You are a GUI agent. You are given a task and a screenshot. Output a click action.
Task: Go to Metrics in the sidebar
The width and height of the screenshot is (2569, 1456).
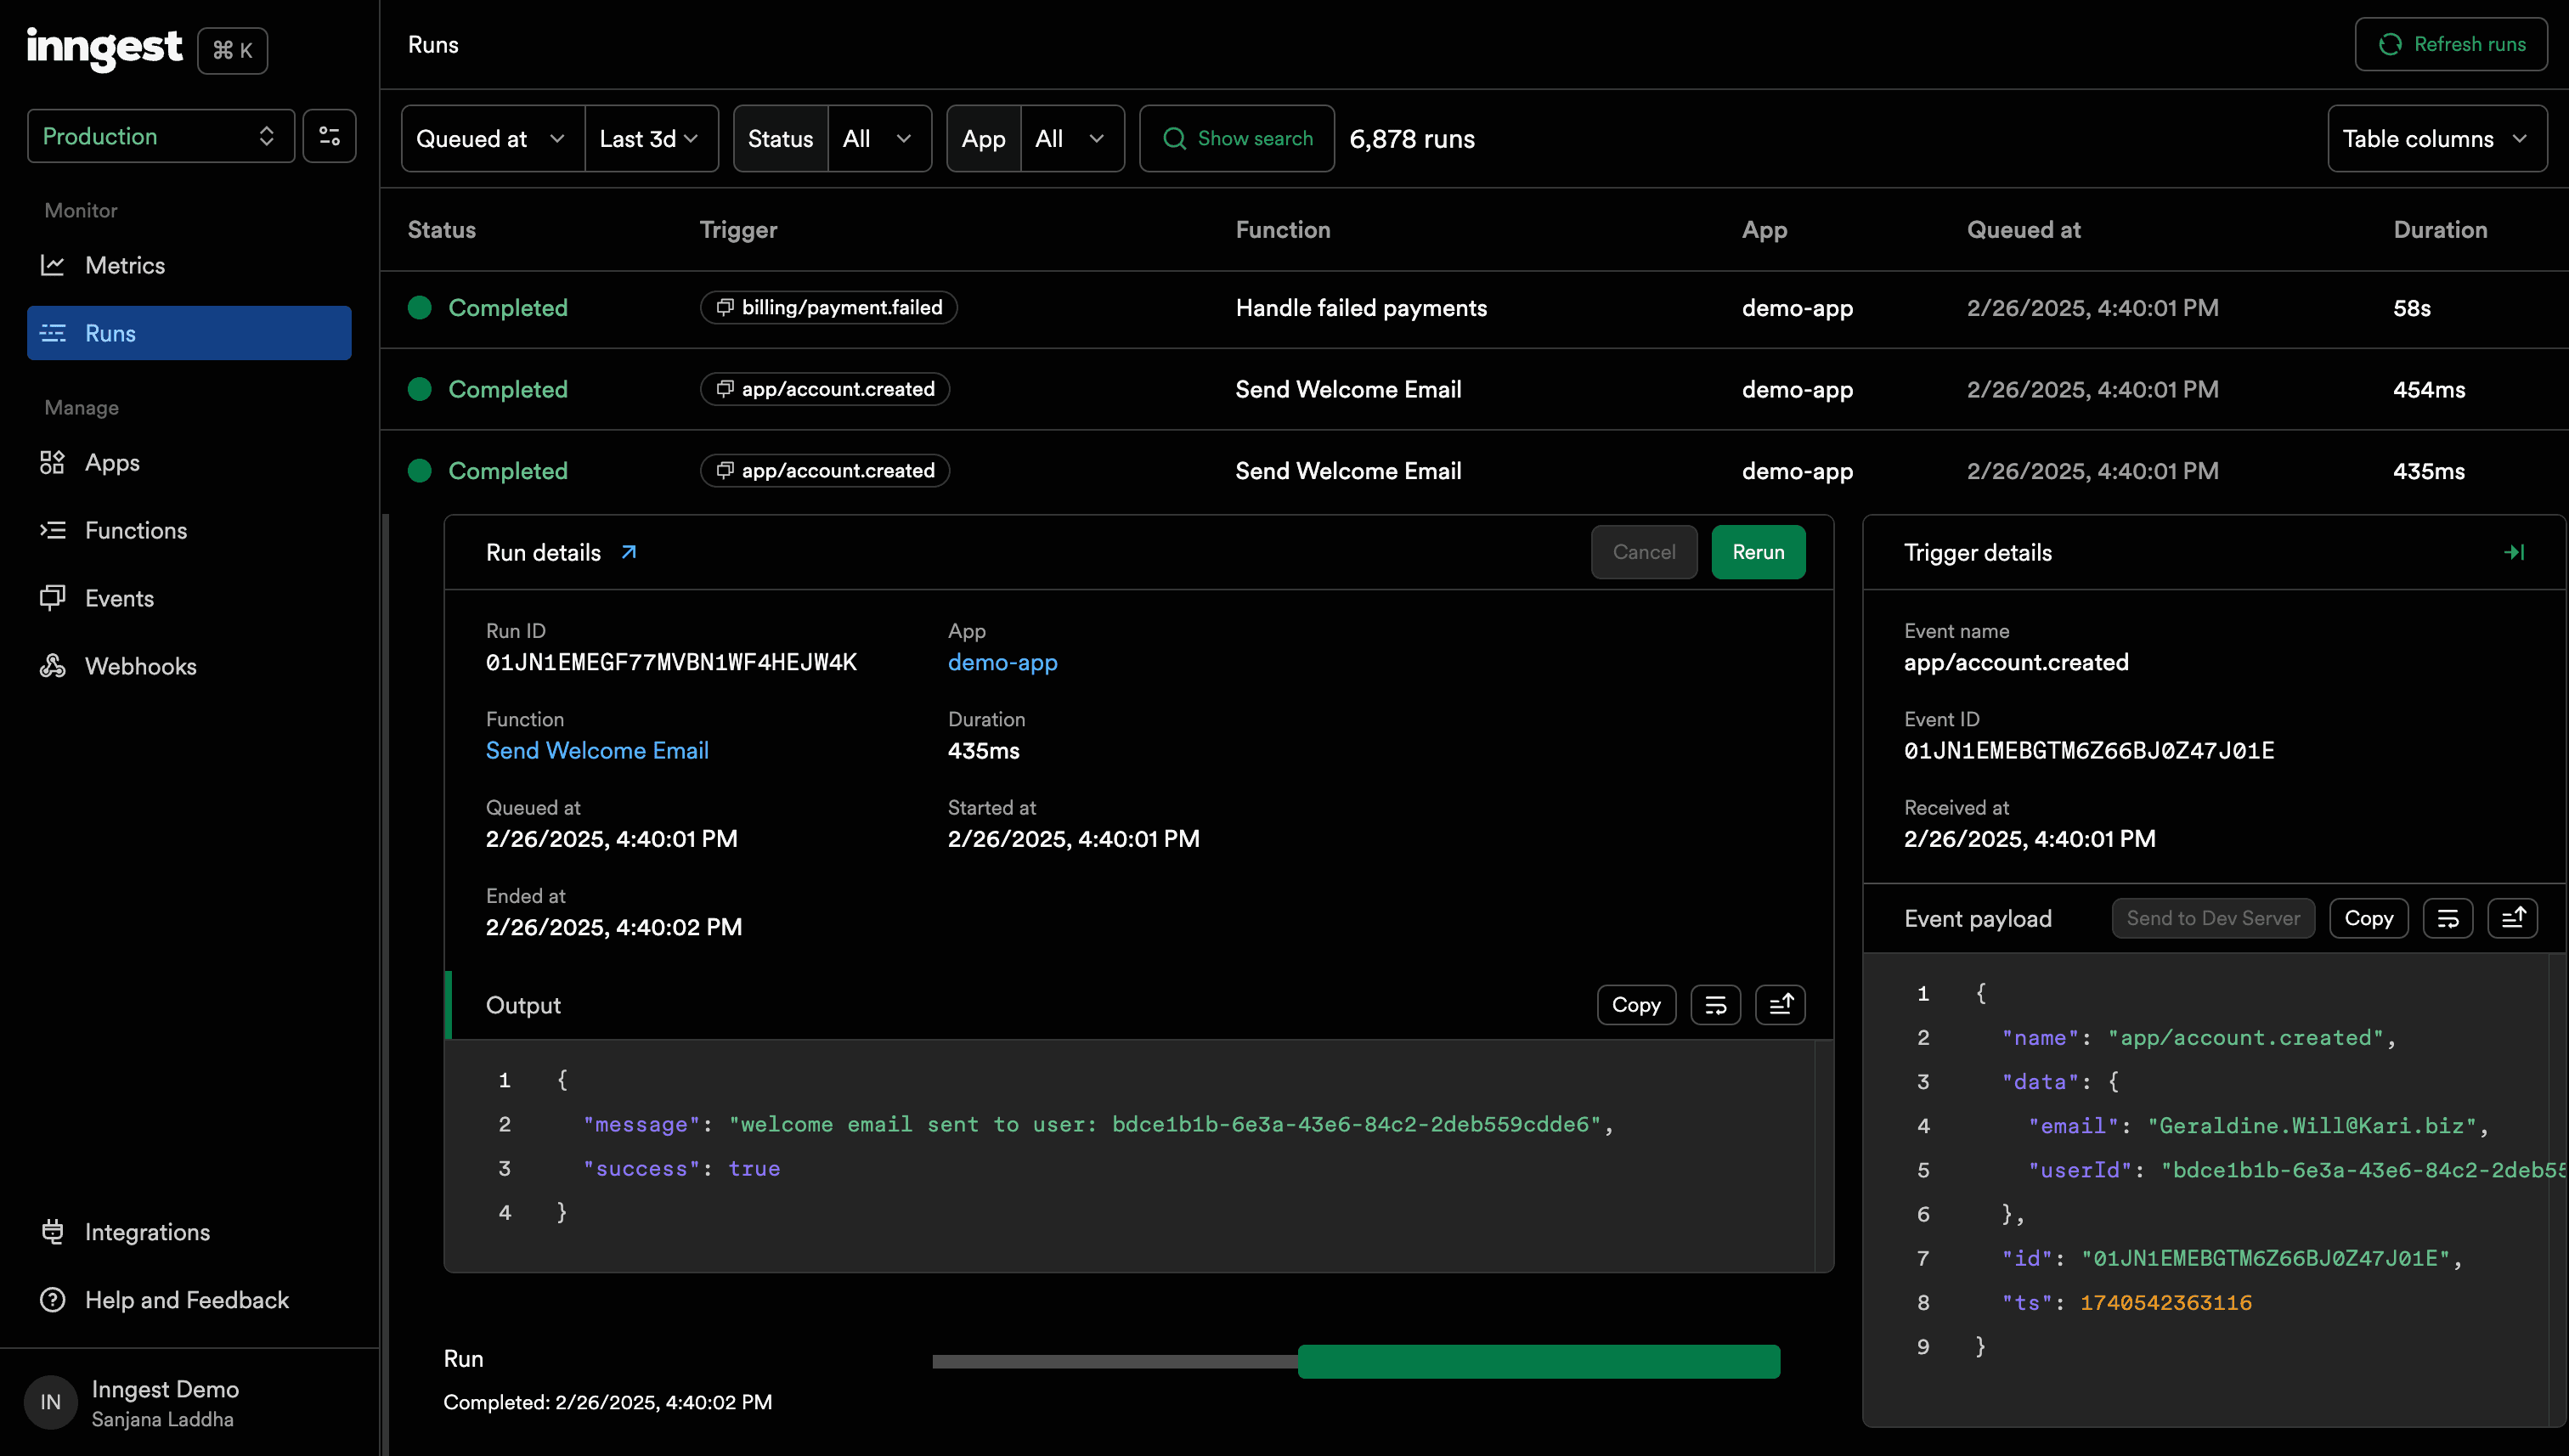pyautogui.click(x=189, y=265)
